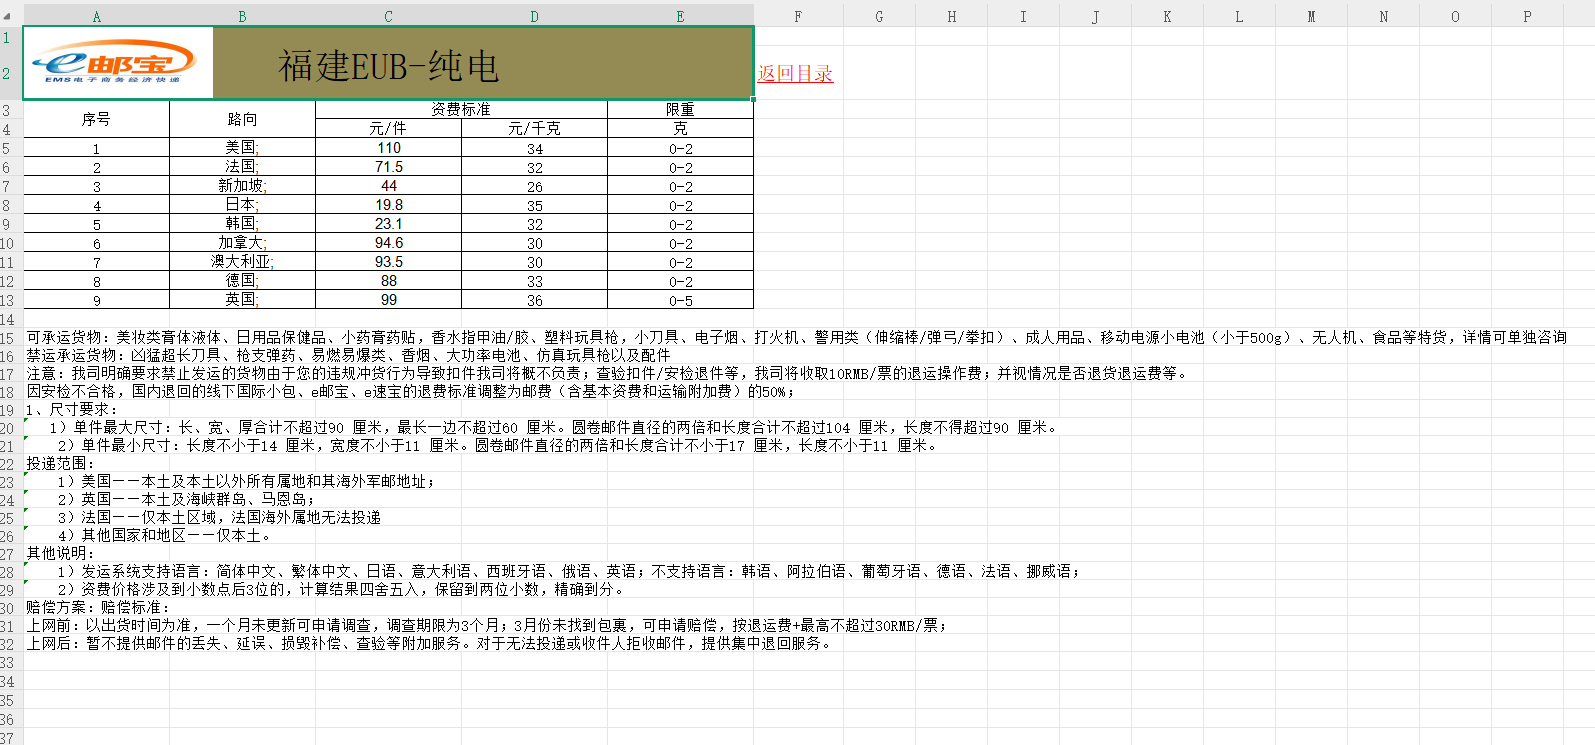The image size is (1595, 745).
Task: Select the 美国 destination cell
Action: click(242, 148)
